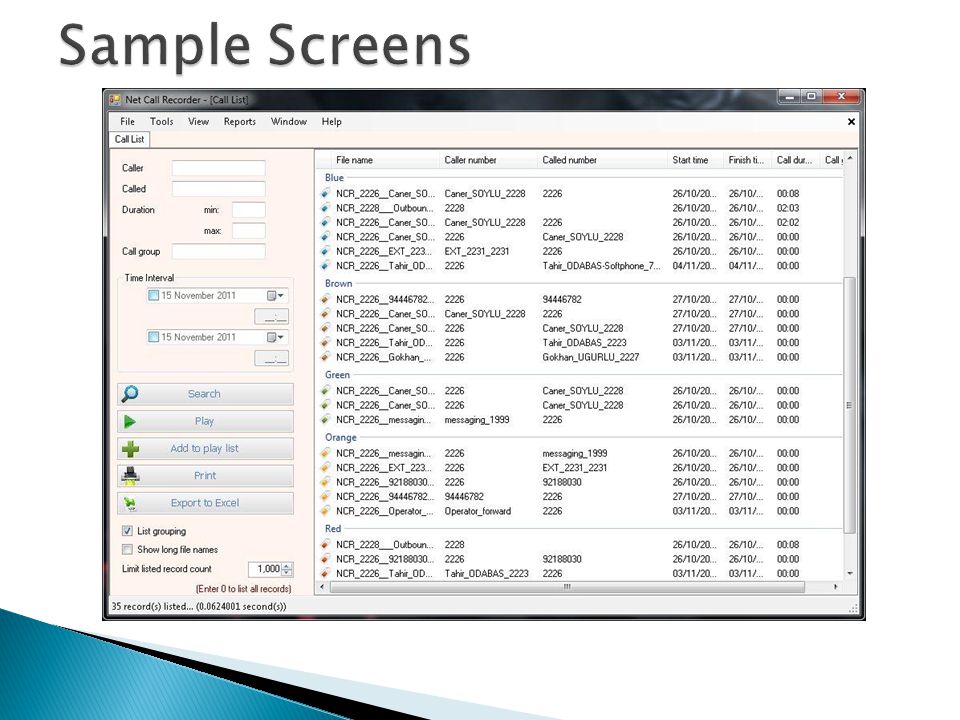Click the time button below the second date
The height and width of the screenshot is (720, 960).
(271, 358)
